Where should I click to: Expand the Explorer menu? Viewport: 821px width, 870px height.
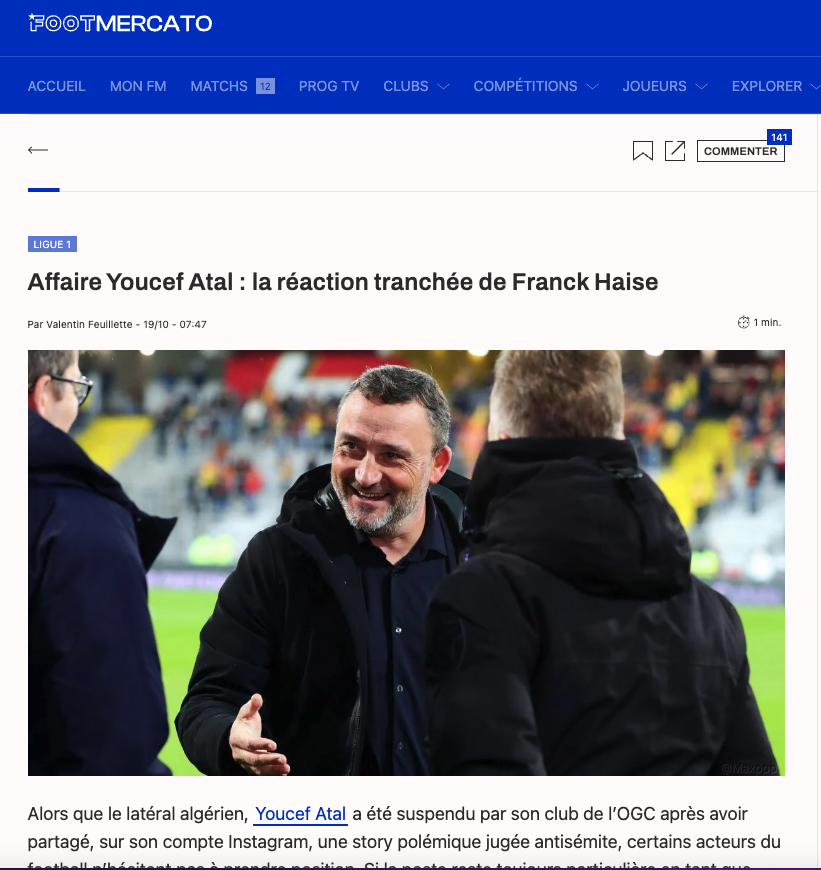775,86
